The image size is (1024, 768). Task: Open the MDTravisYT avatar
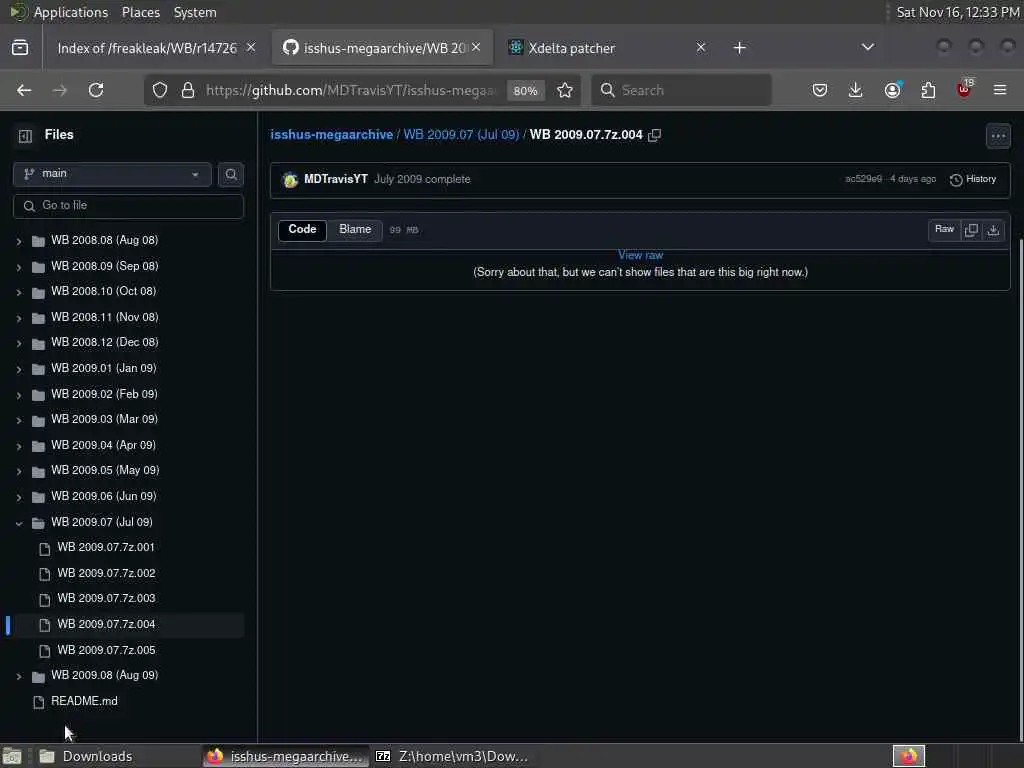291,180
